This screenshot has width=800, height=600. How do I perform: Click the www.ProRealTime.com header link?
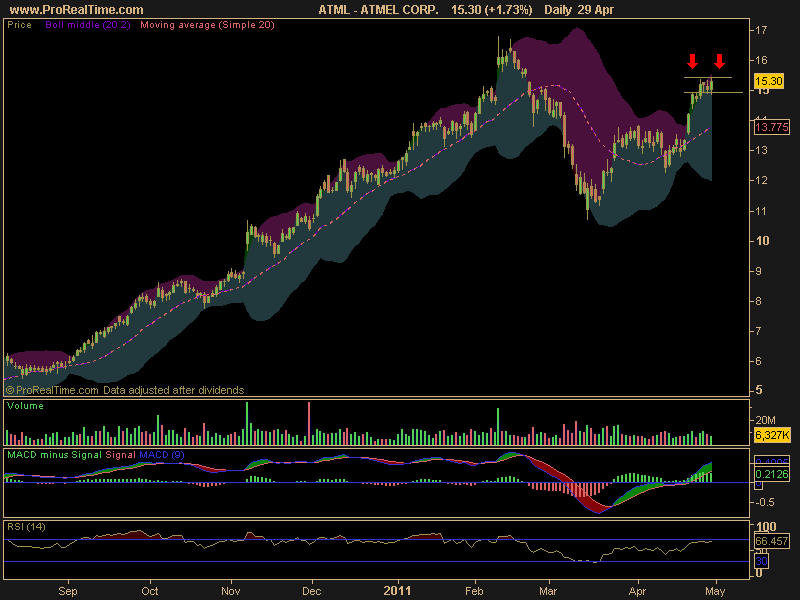coord(76,10)
